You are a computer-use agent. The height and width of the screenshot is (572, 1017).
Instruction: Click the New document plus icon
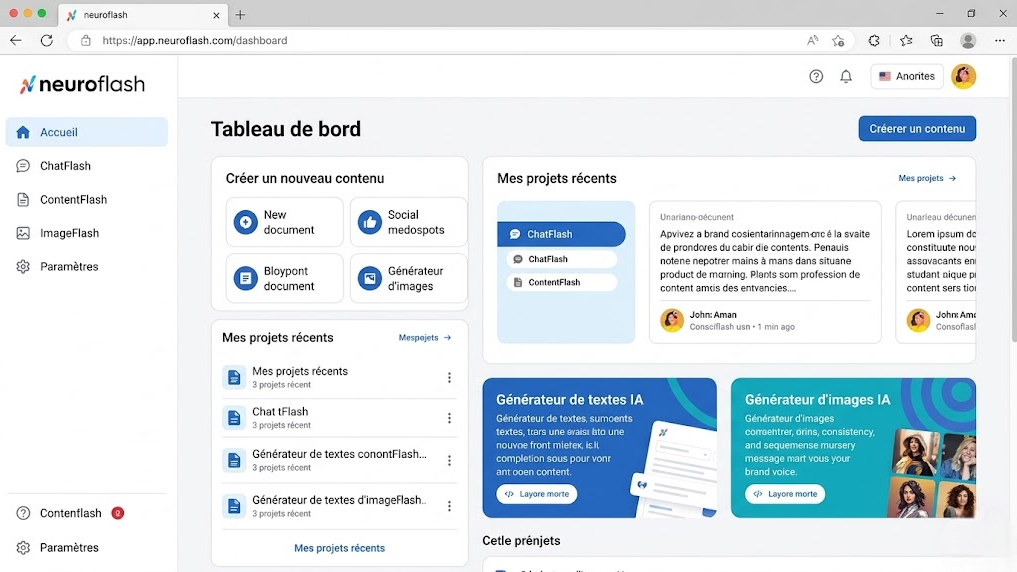pyautogui.click(x=245, y=222)
